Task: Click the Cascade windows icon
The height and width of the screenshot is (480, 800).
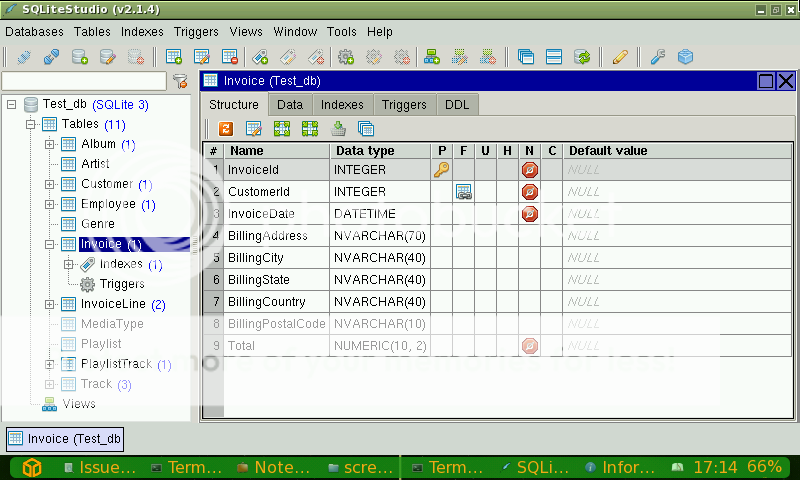Action: point(526,57)
